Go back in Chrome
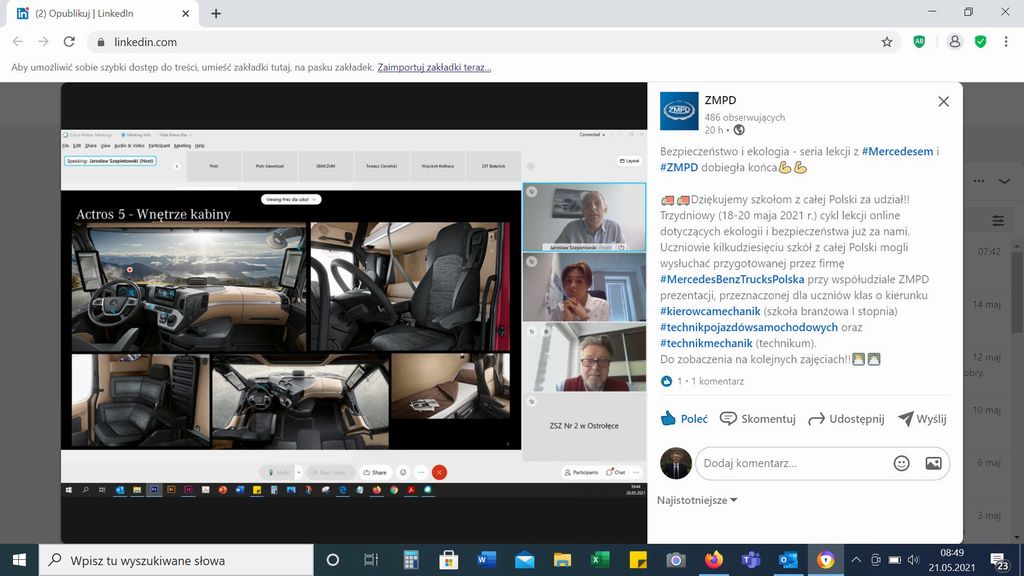 pos(18,42)
